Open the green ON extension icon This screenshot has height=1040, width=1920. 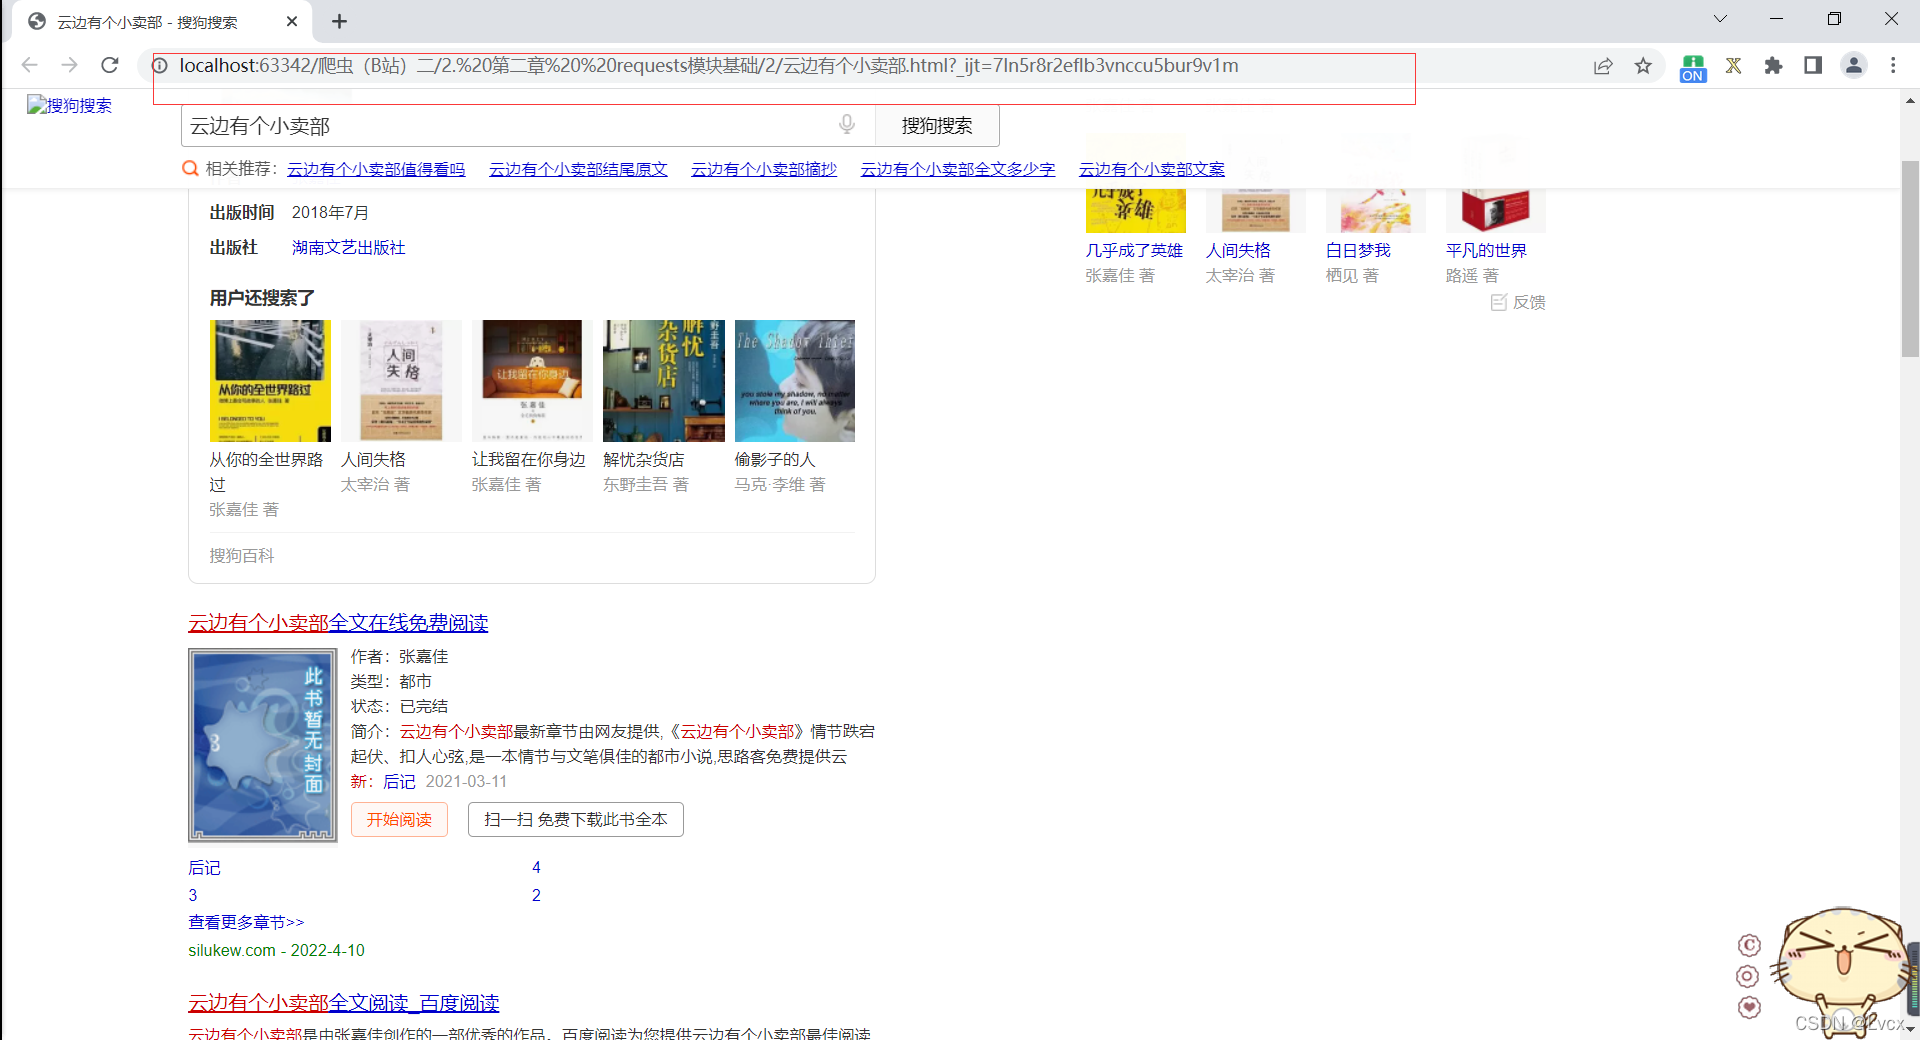(x=1693, y=67)
